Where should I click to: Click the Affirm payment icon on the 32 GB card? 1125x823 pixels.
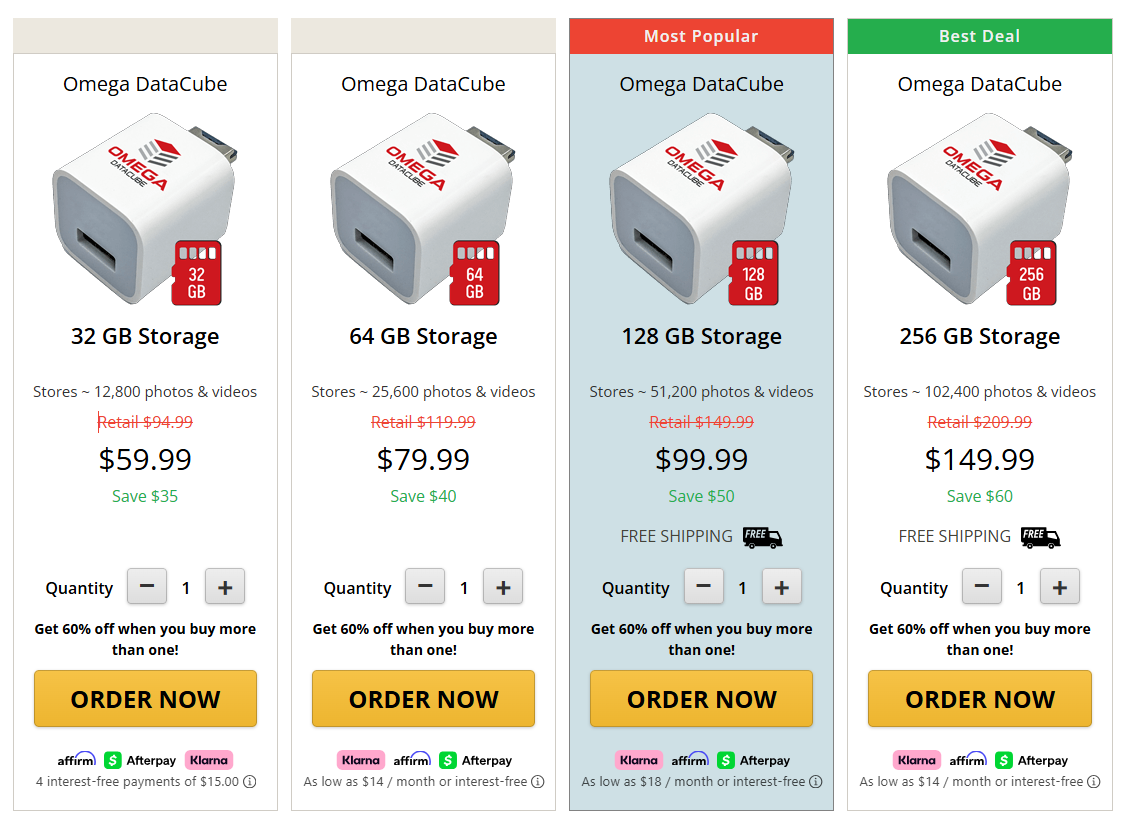77,760
